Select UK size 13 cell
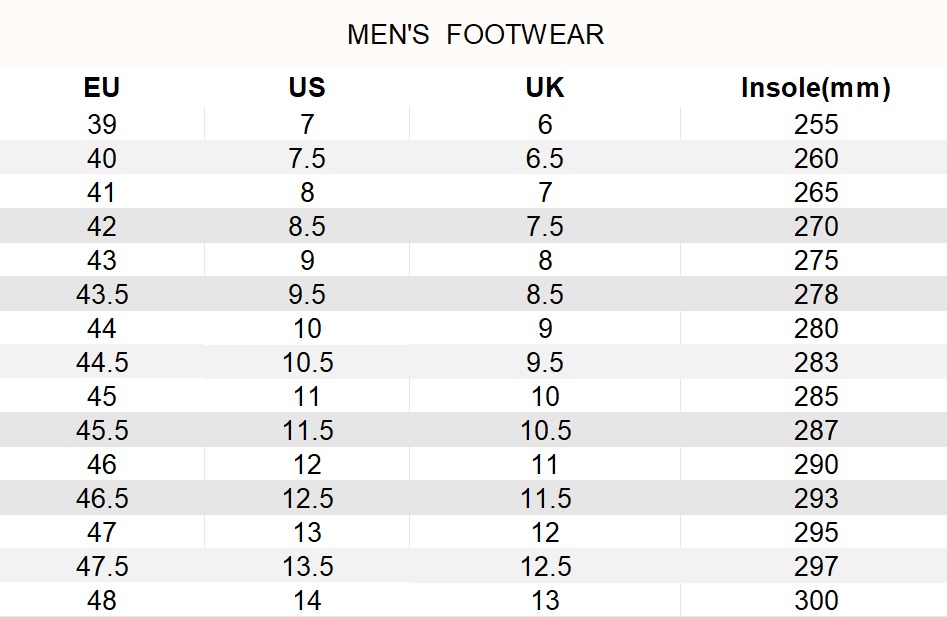Screen dimensions: 947x617 [545, 601]
